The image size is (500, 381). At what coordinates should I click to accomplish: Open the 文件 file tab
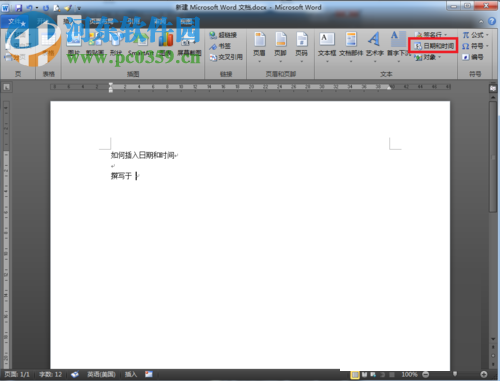(14, 22)
